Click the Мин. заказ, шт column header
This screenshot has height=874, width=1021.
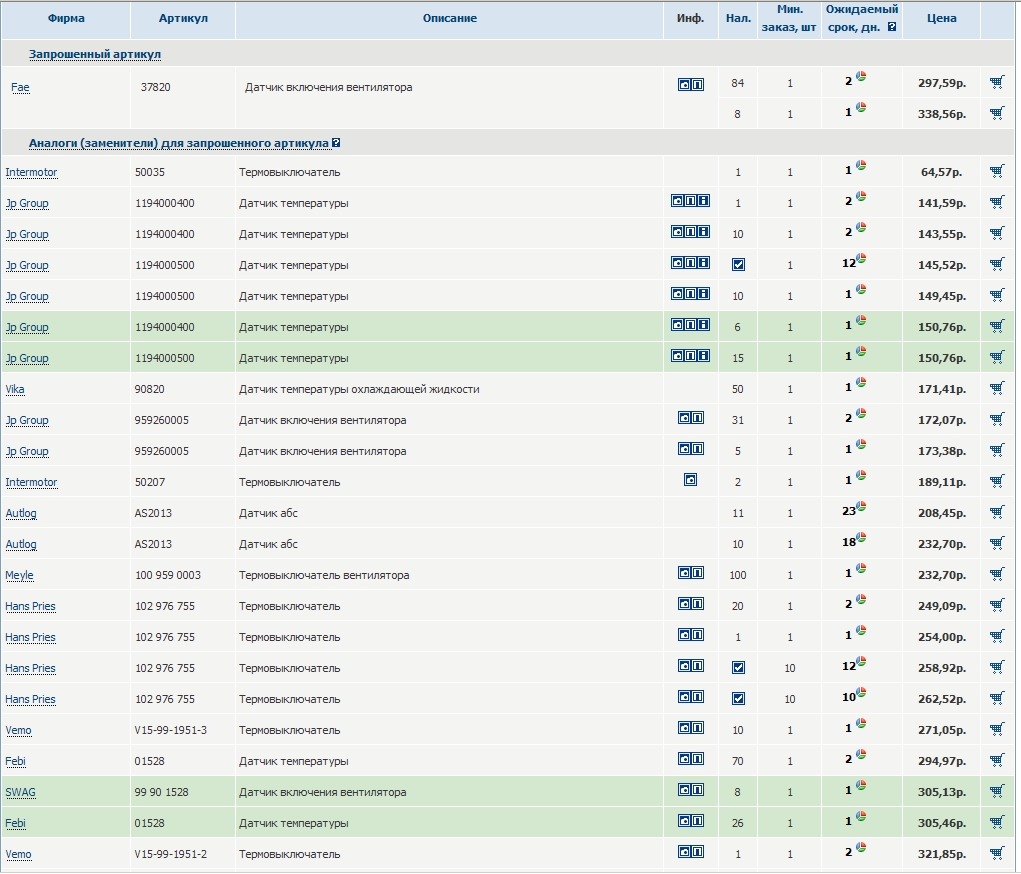click(789, 18)
